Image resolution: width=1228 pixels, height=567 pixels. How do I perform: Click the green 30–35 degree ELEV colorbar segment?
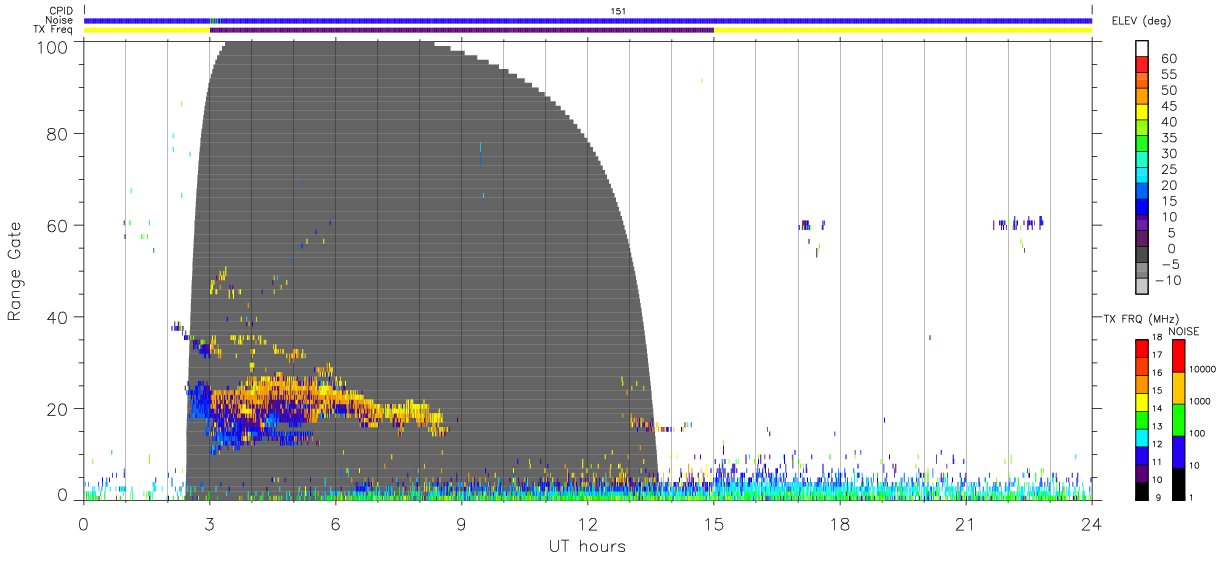click(x=1142, y=145)
